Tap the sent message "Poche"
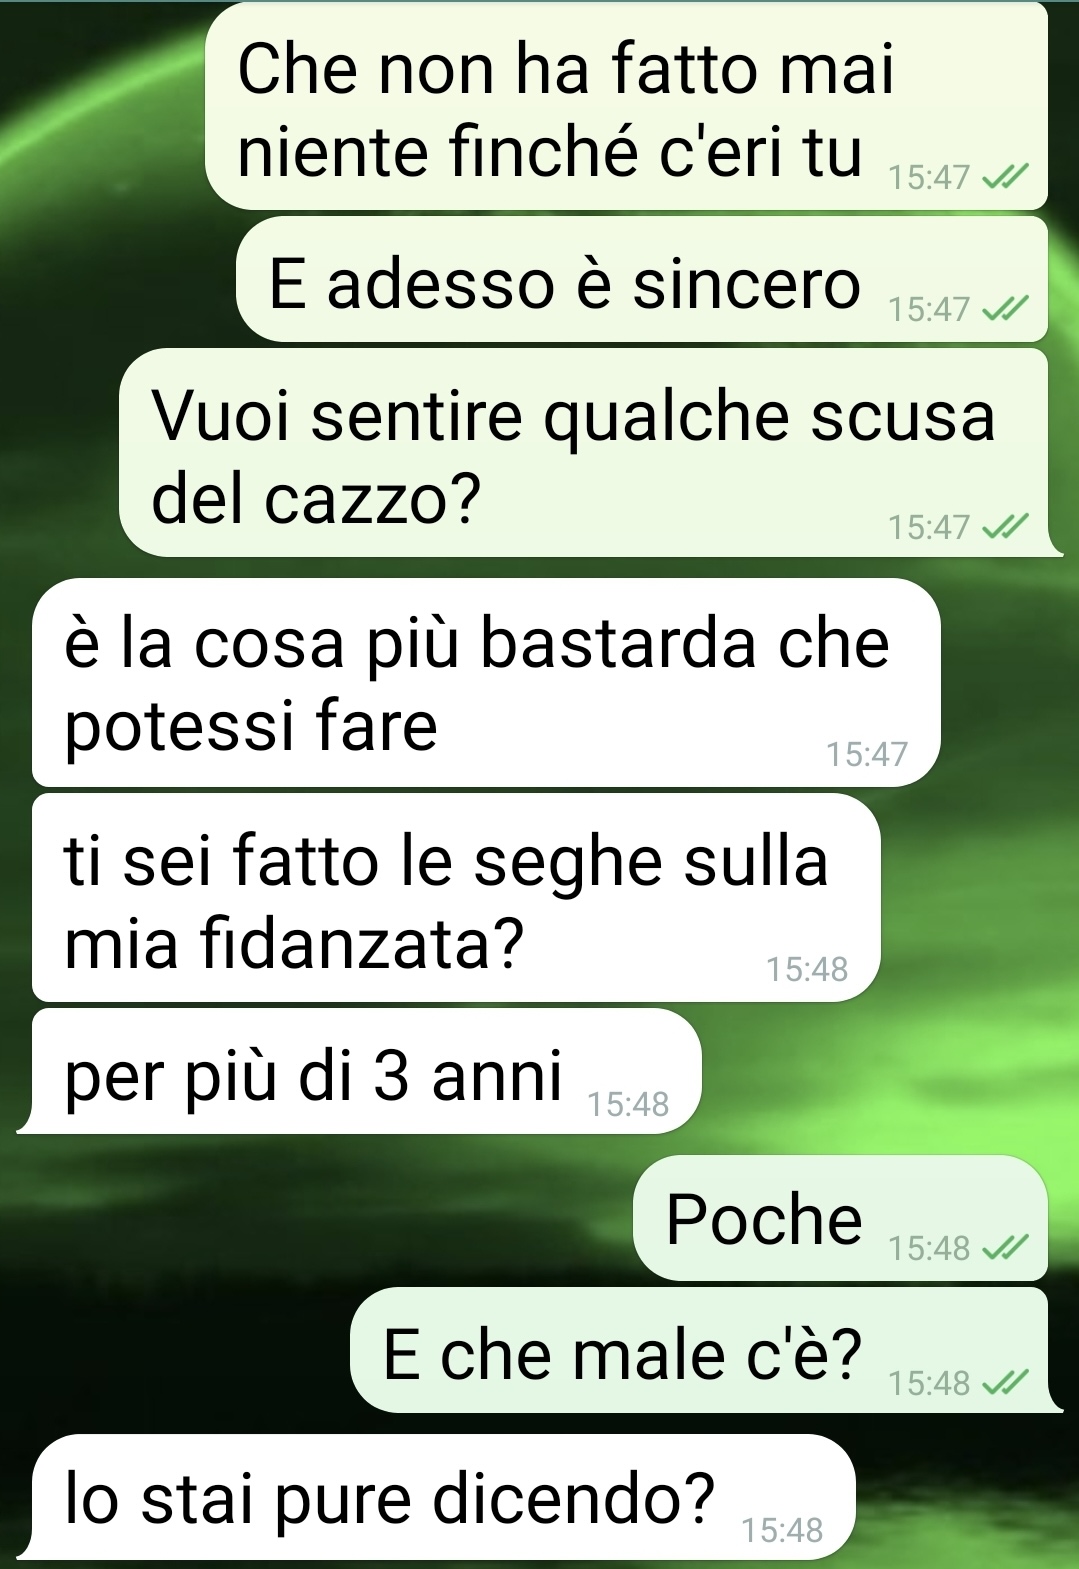 point(840,1219)
